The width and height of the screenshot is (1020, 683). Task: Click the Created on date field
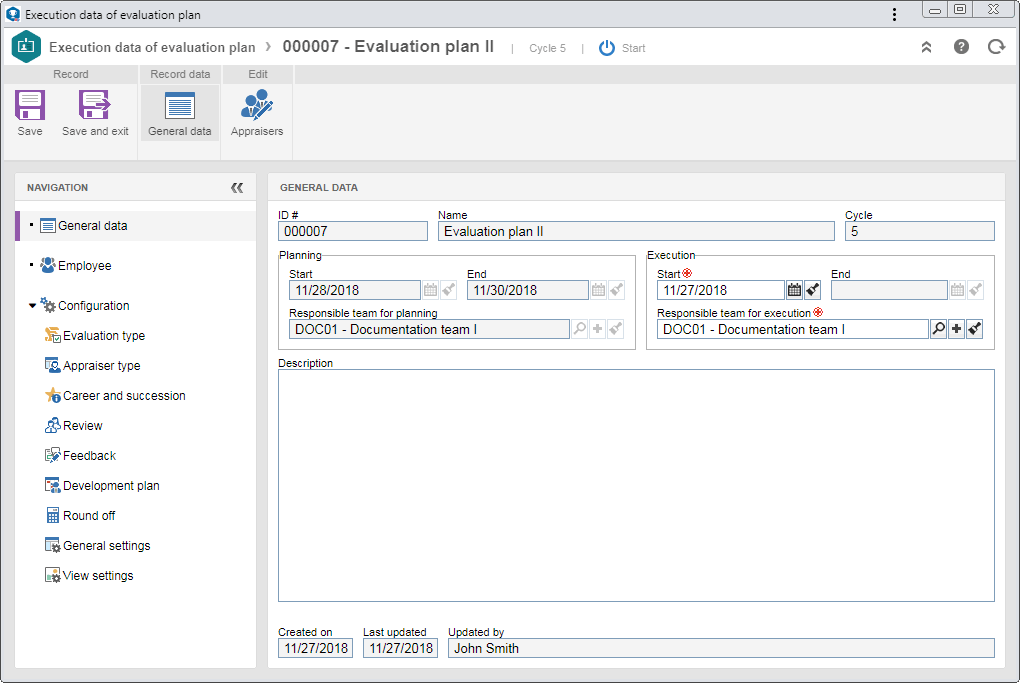(x=315, y=648)
